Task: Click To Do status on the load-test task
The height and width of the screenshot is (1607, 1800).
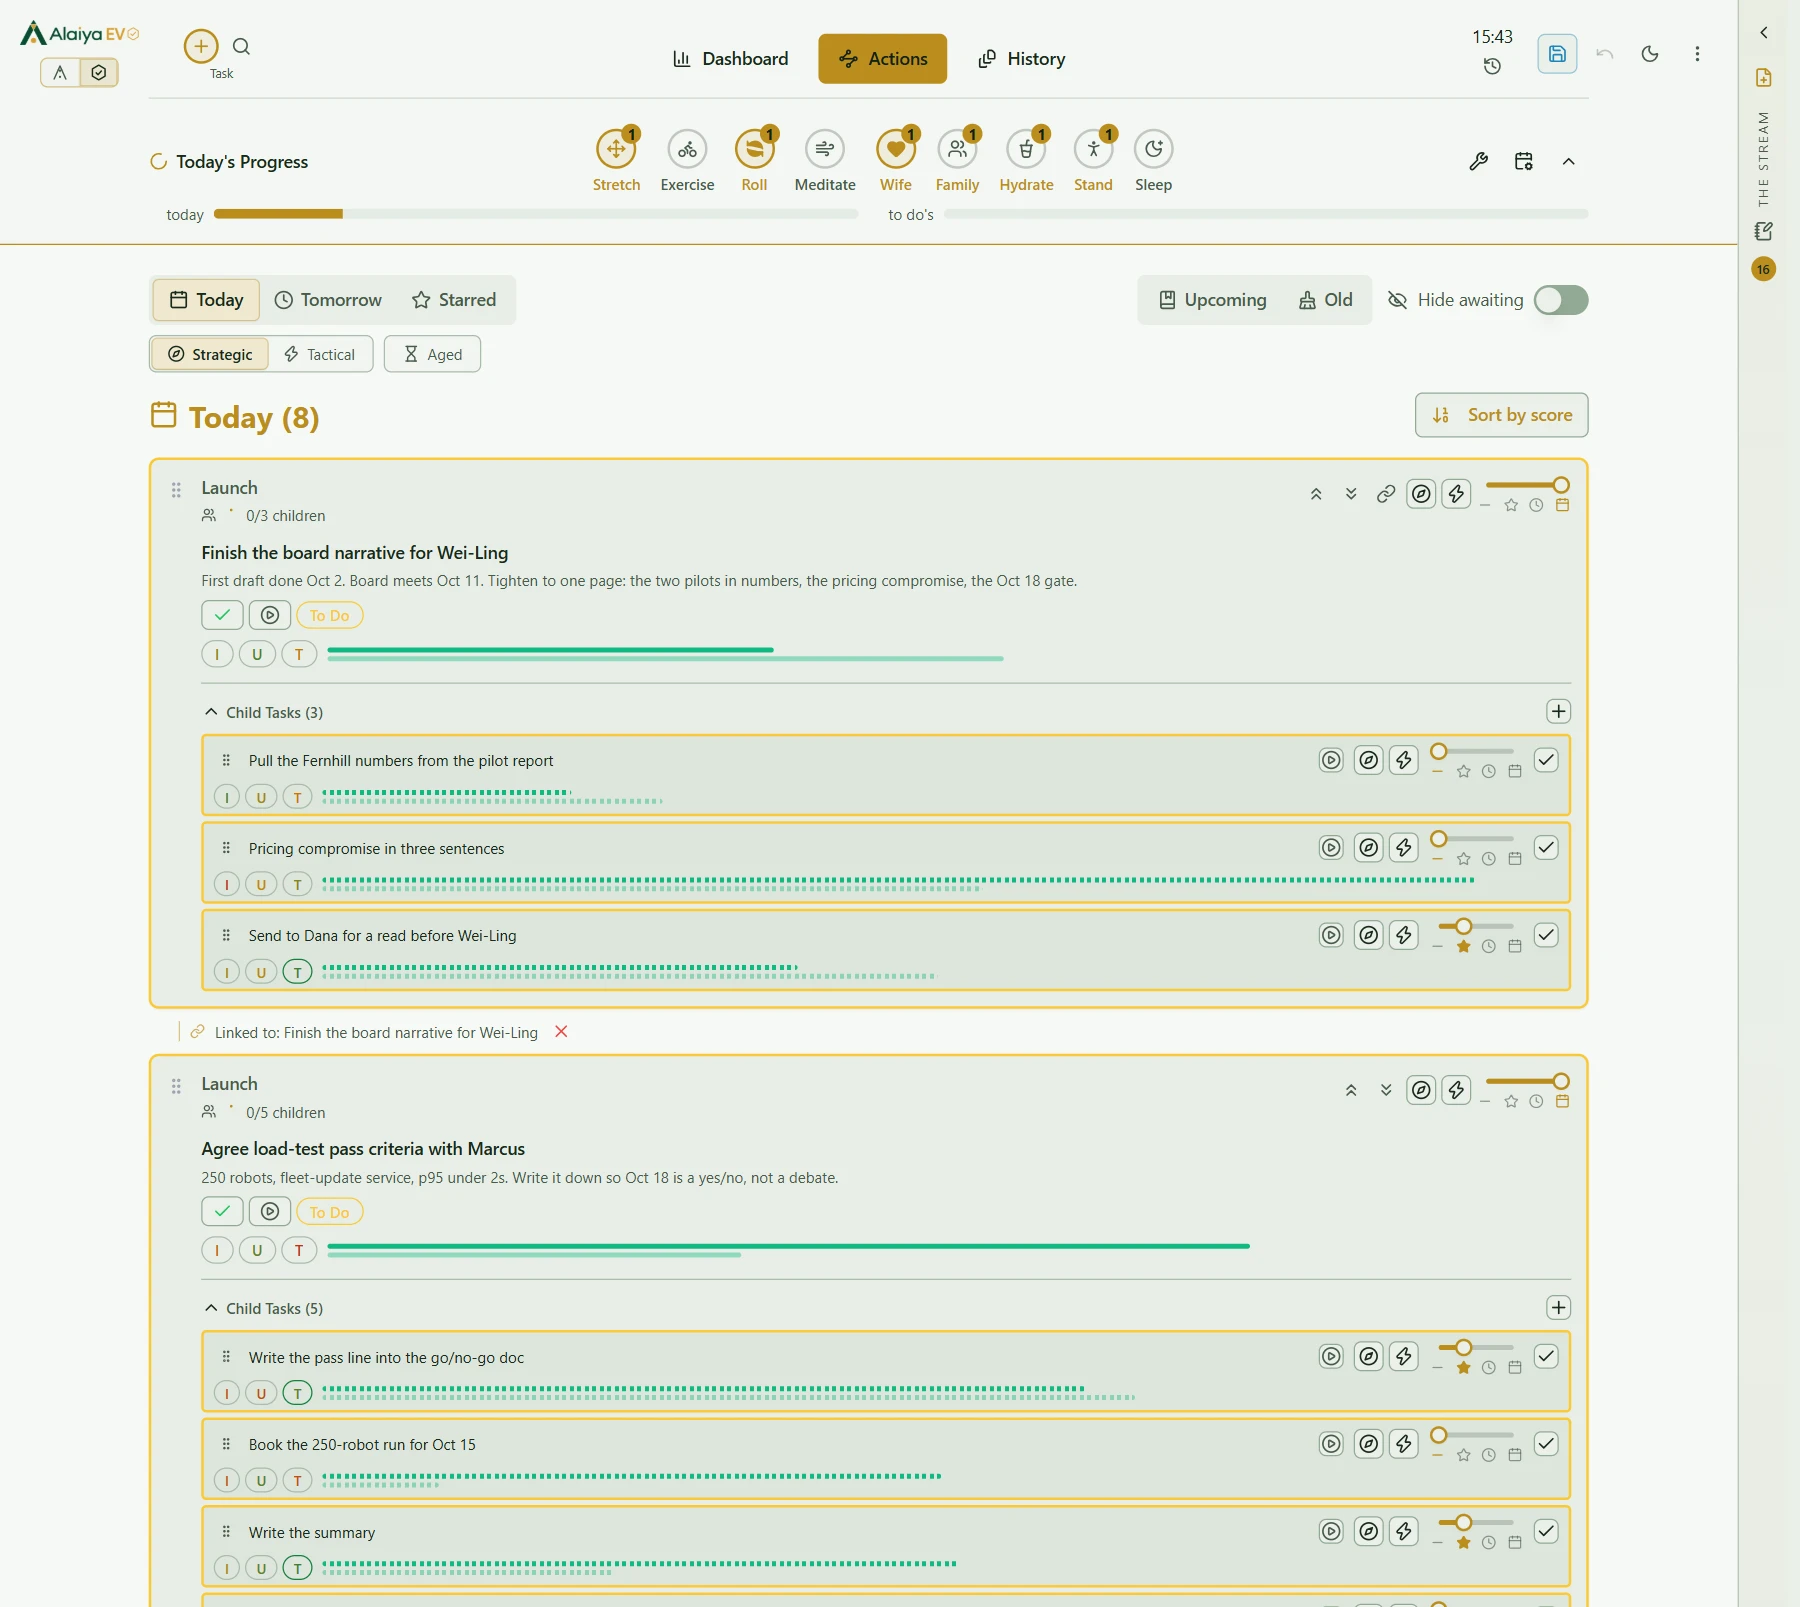Action: (329, 1212)
